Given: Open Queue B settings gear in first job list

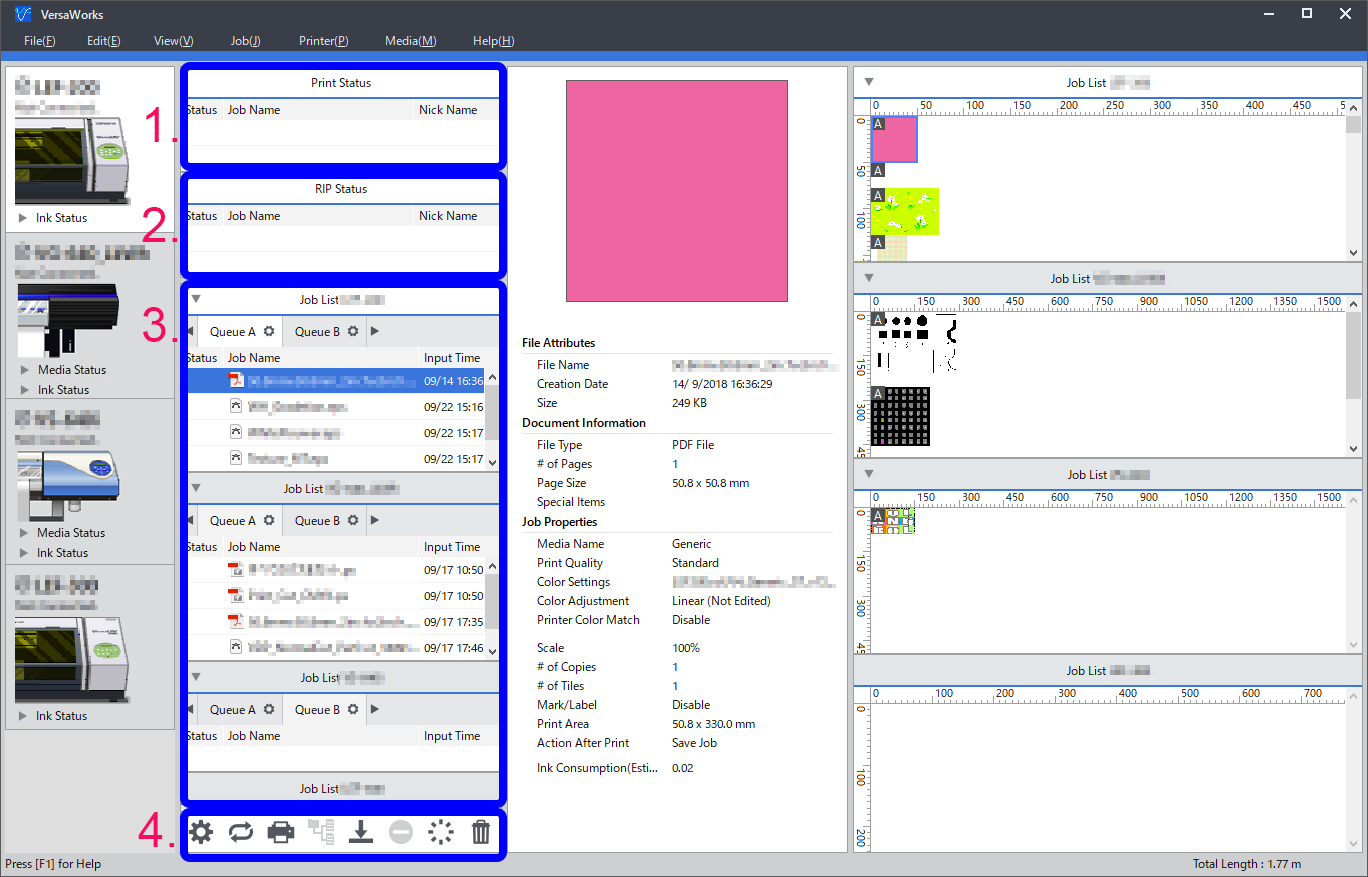Looking at the screenshot, I should pyautogui.click(x=353, y=331).
